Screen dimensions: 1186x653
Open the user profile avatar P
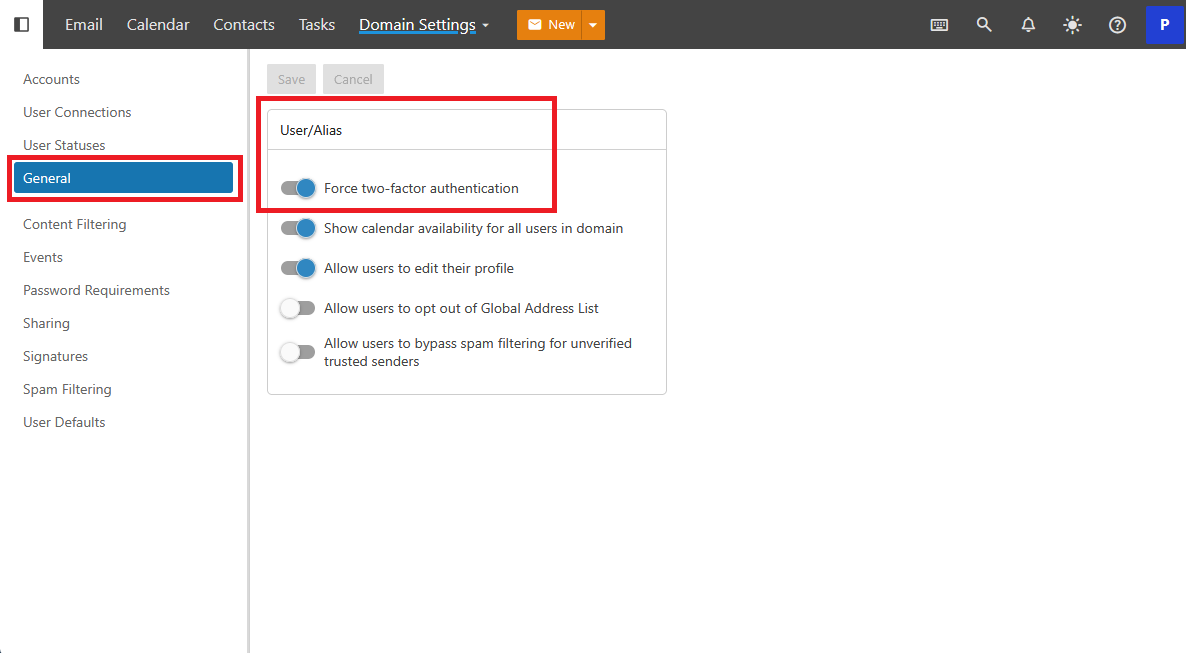[1164, 25]
